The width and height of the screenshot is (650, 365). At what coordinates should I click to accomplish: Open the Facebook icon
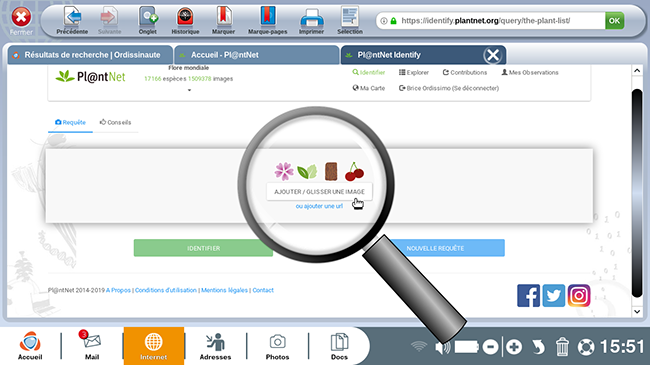coord(529,296)
